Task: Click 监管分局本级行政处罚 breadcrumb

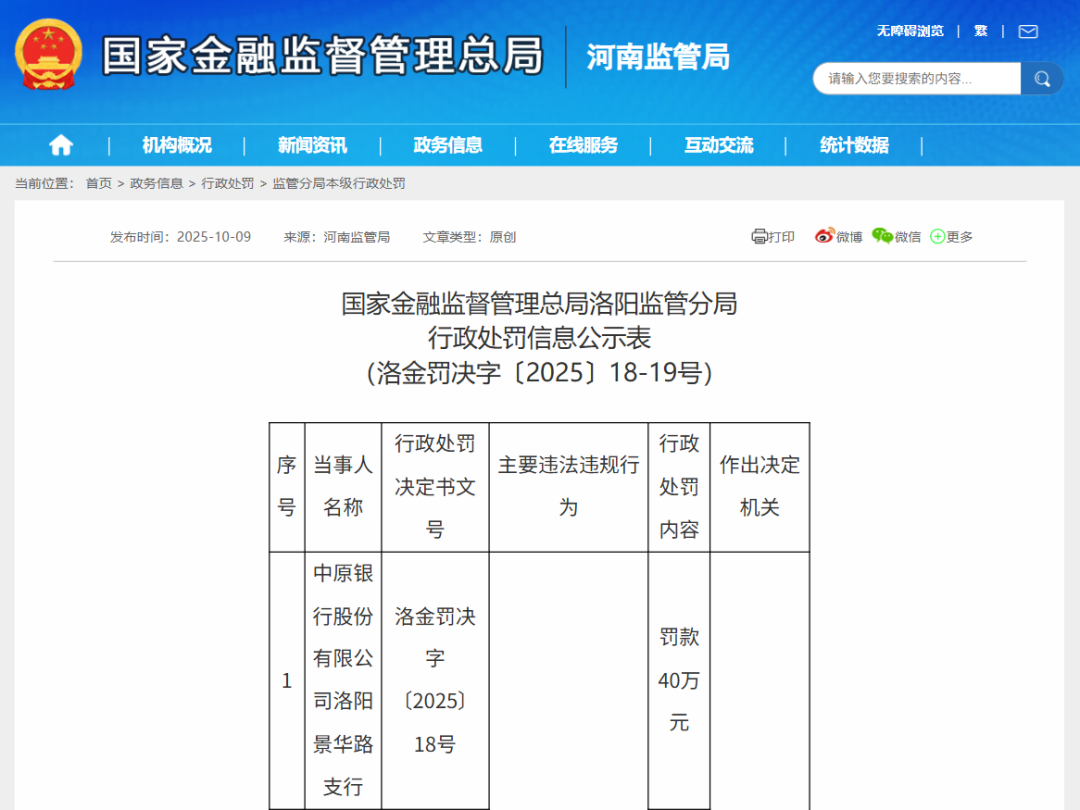Action: point(339,183)
